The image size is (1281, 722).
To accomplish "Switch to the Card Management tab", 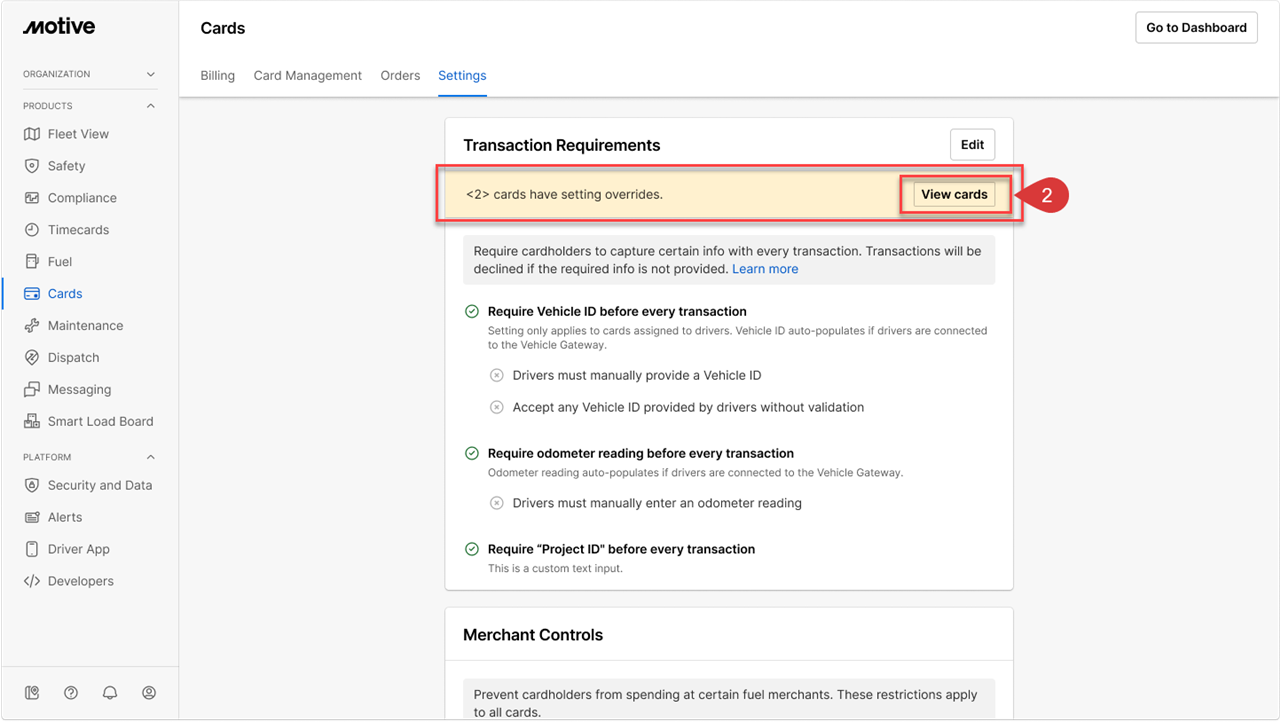I will pyautogui.click(x=307, y=76).
